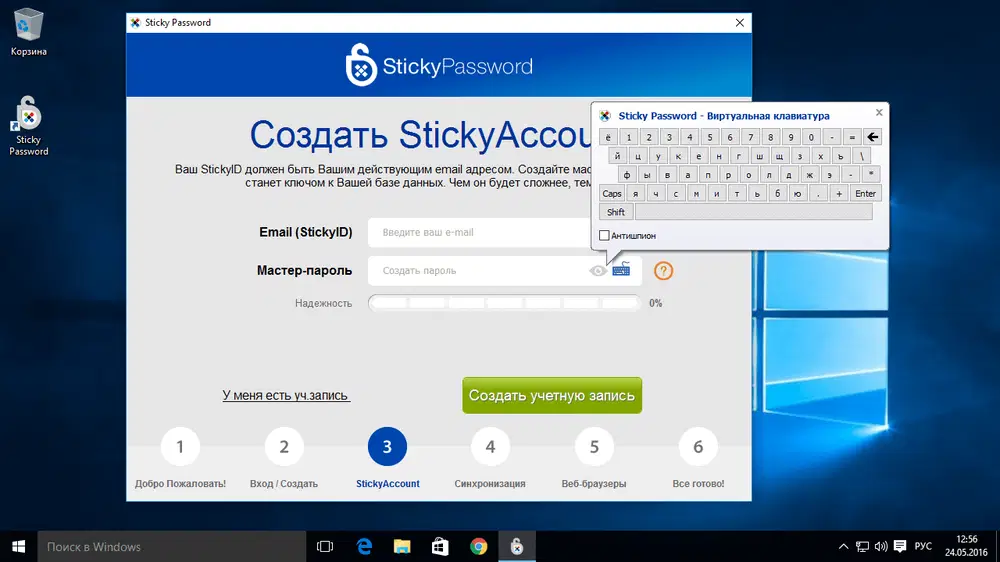
Task: Click the Email (StickyID) input field
Action: 482,232
